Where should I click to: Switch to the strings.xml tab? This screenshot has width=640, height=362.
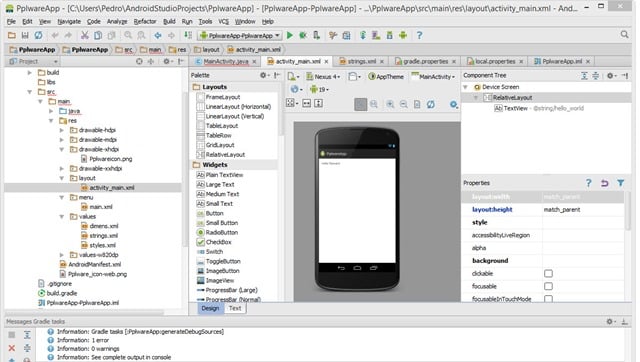pos(361,62)
